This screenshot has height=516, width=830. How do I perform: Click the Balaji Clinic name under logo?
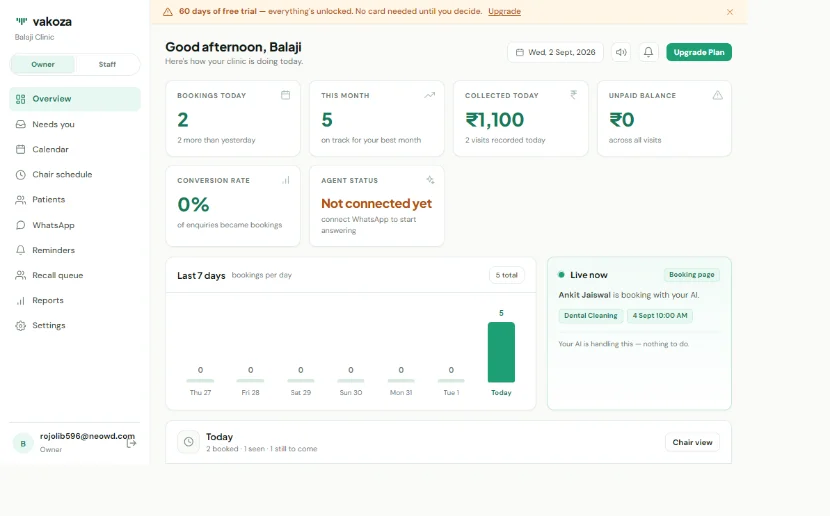(34, 37)
